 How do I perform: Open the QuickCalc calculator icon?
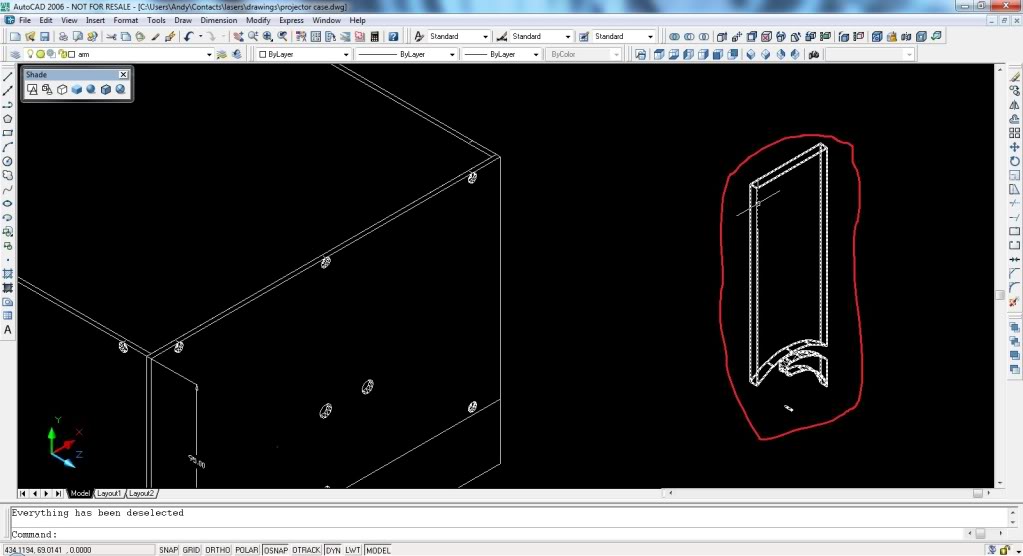click(374, 37)
